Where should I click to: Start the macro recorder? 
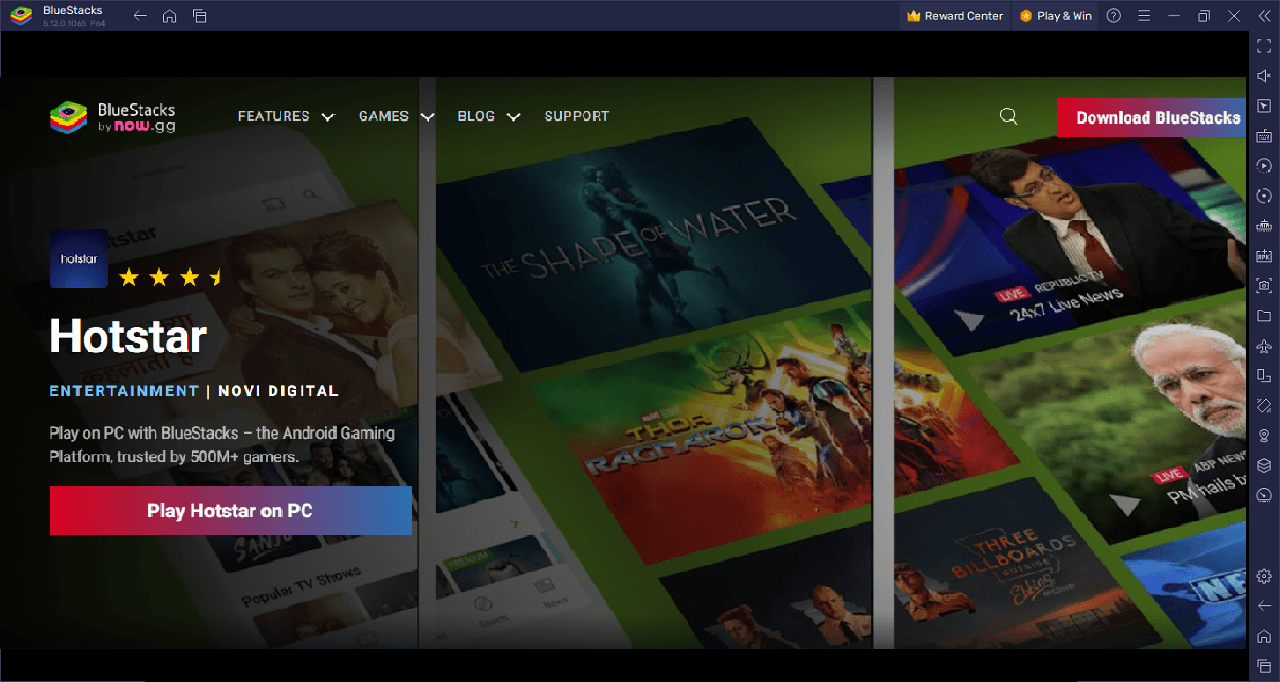pos(1263,165)
